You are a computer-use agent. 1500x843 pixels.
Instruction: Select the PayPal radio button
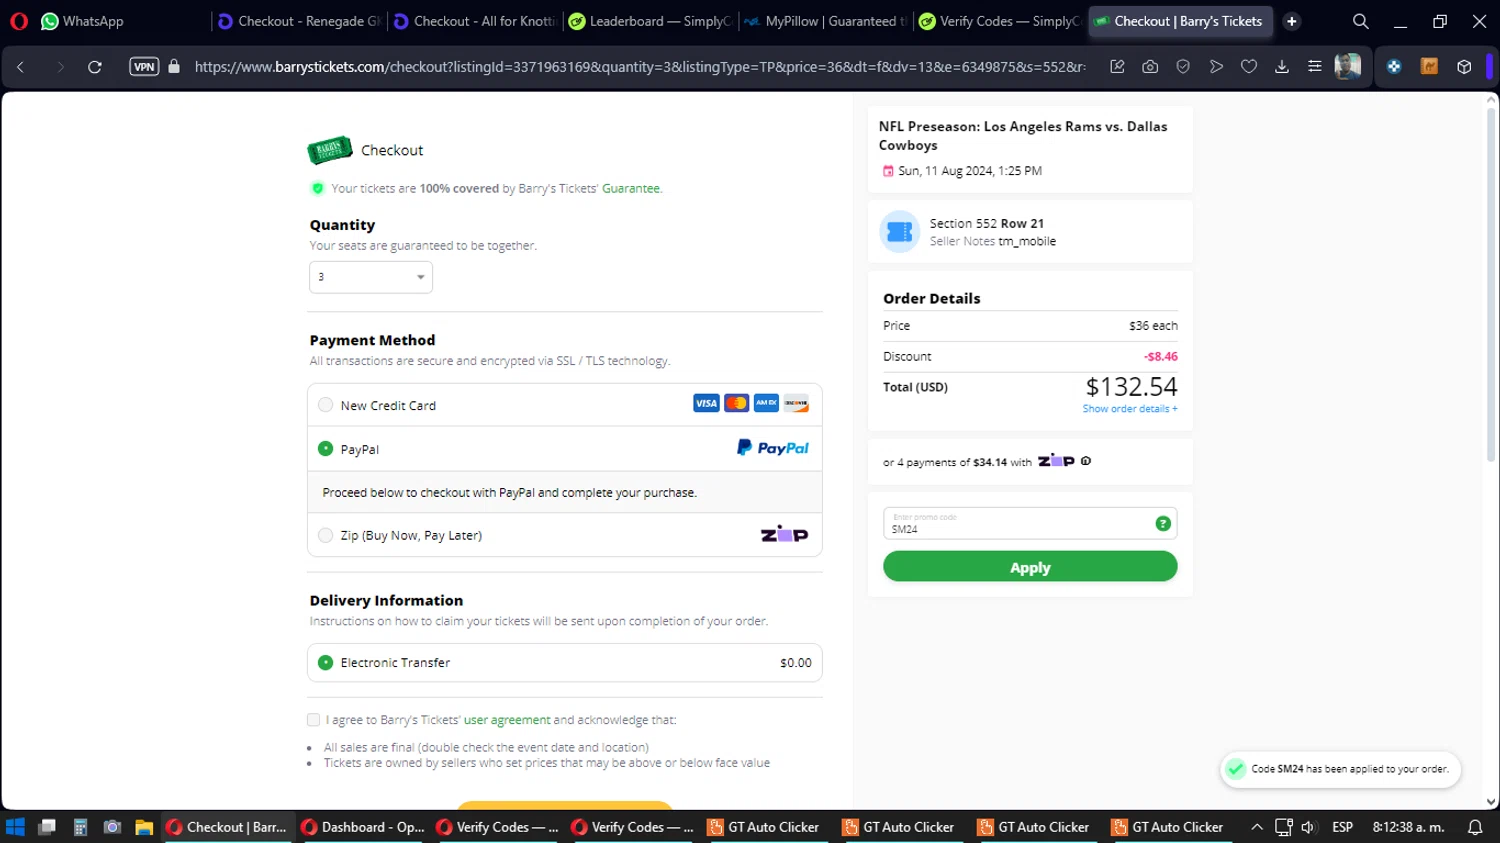325,449
